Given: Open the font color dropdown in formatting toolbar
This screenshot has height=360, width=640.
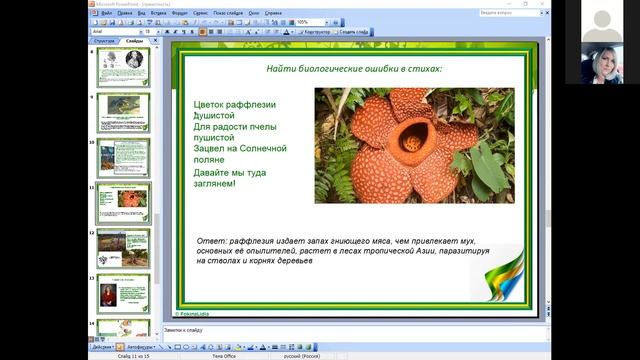Looking at the screenshot, I should [x=293, y=32].
